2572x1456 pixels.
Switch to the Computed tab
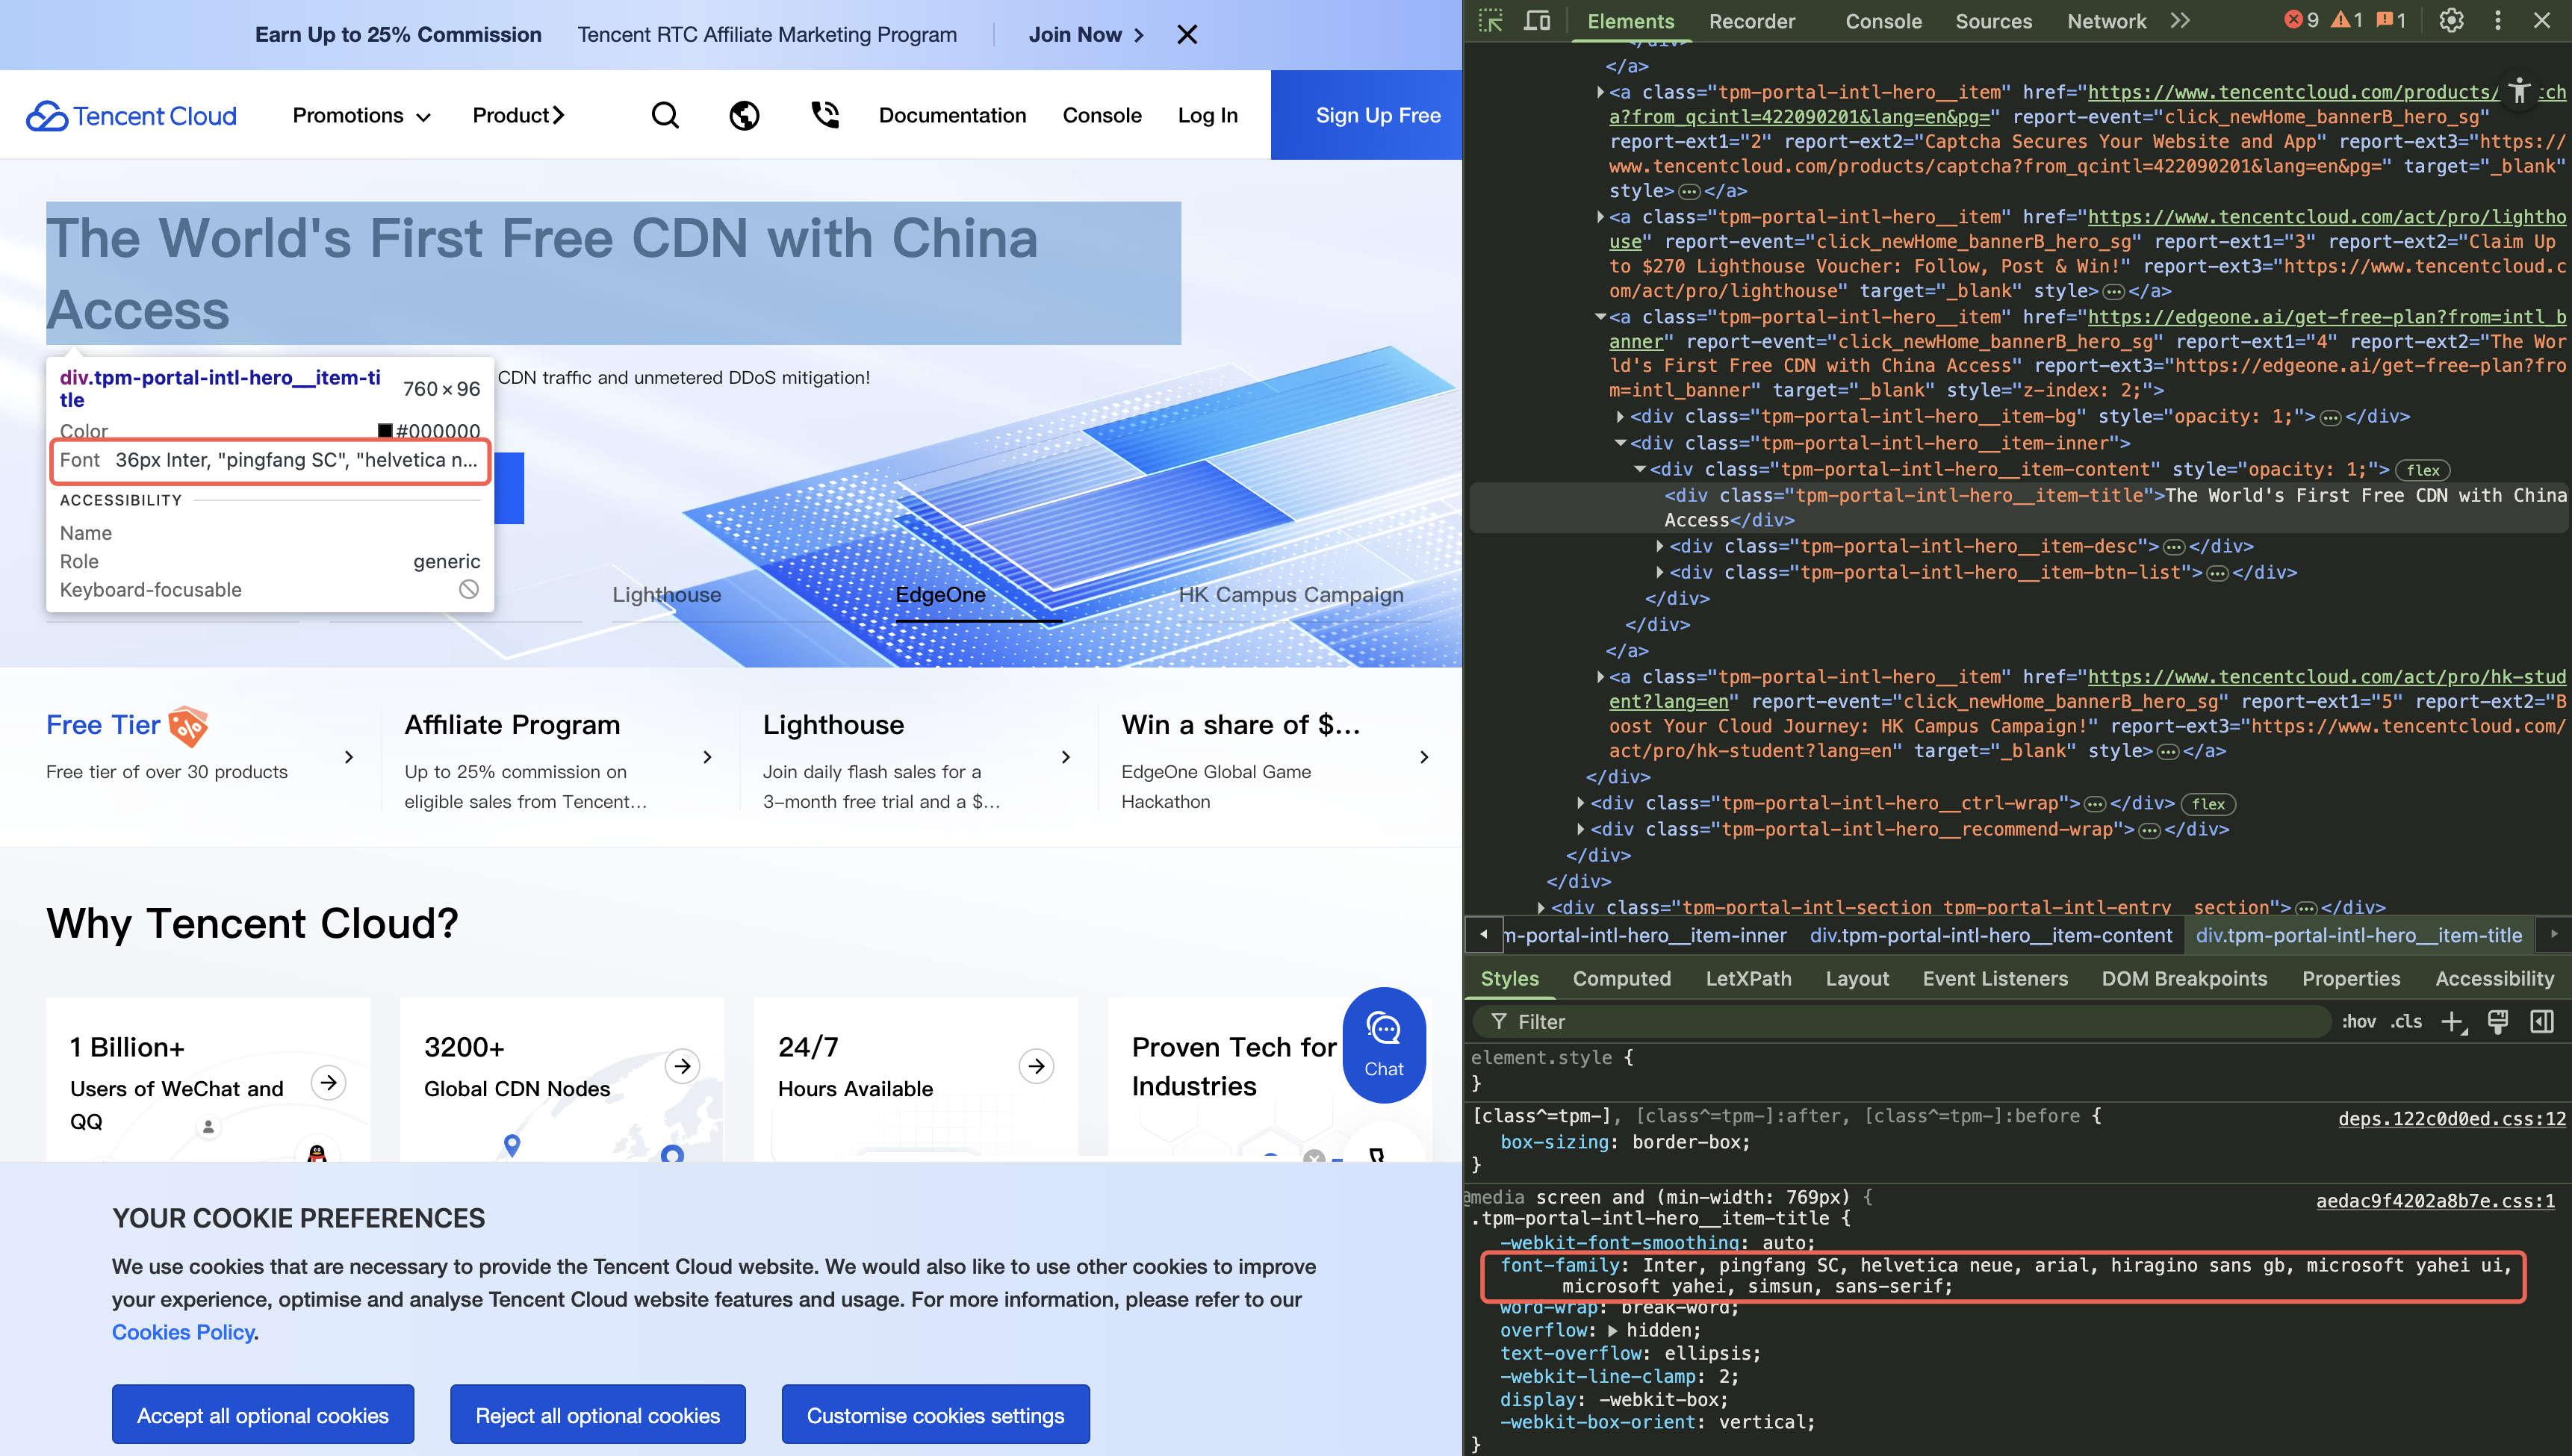[1621, 979]
